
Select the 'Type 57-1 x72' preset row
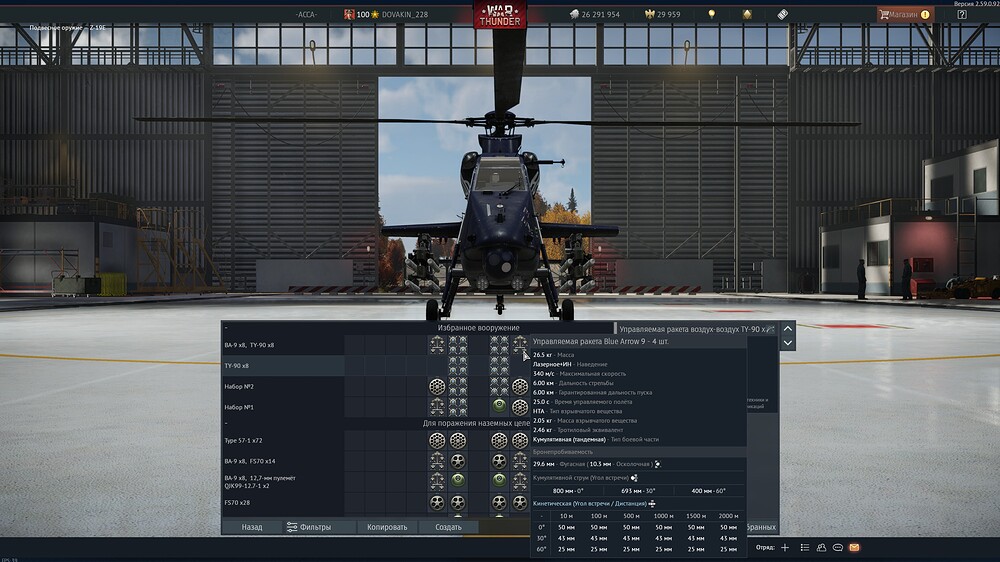click(283, 440)
